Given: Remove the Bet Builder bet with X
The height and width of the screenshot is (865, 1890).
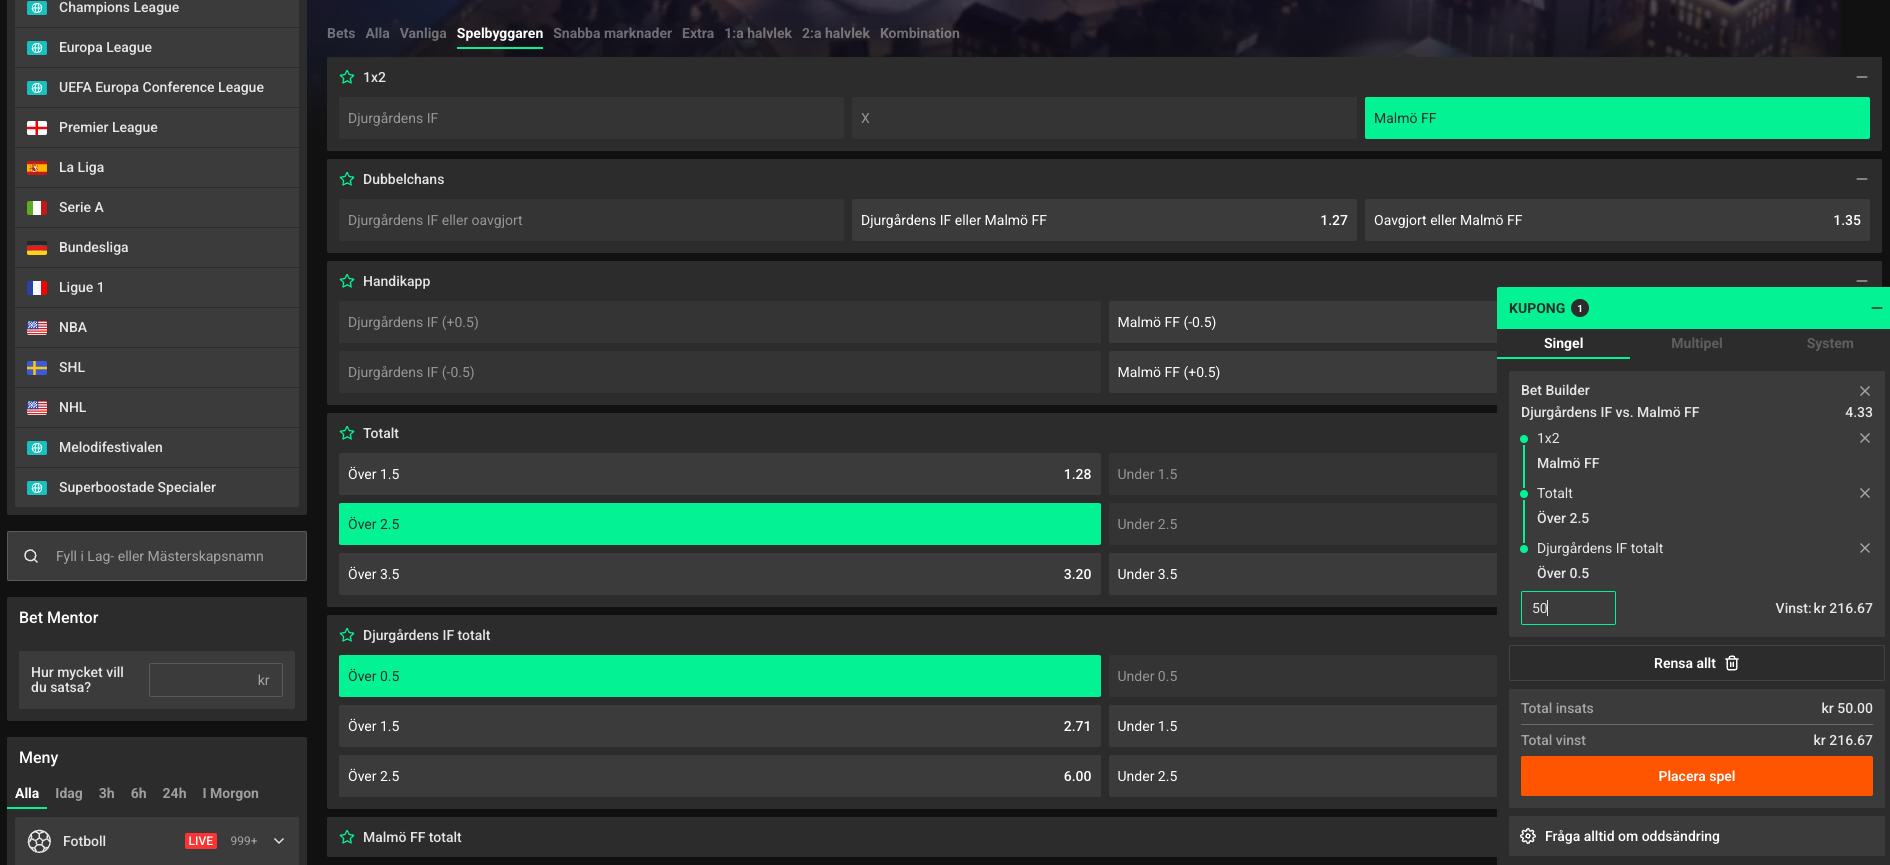Looking at the screenshot, I should [1865, 391].
